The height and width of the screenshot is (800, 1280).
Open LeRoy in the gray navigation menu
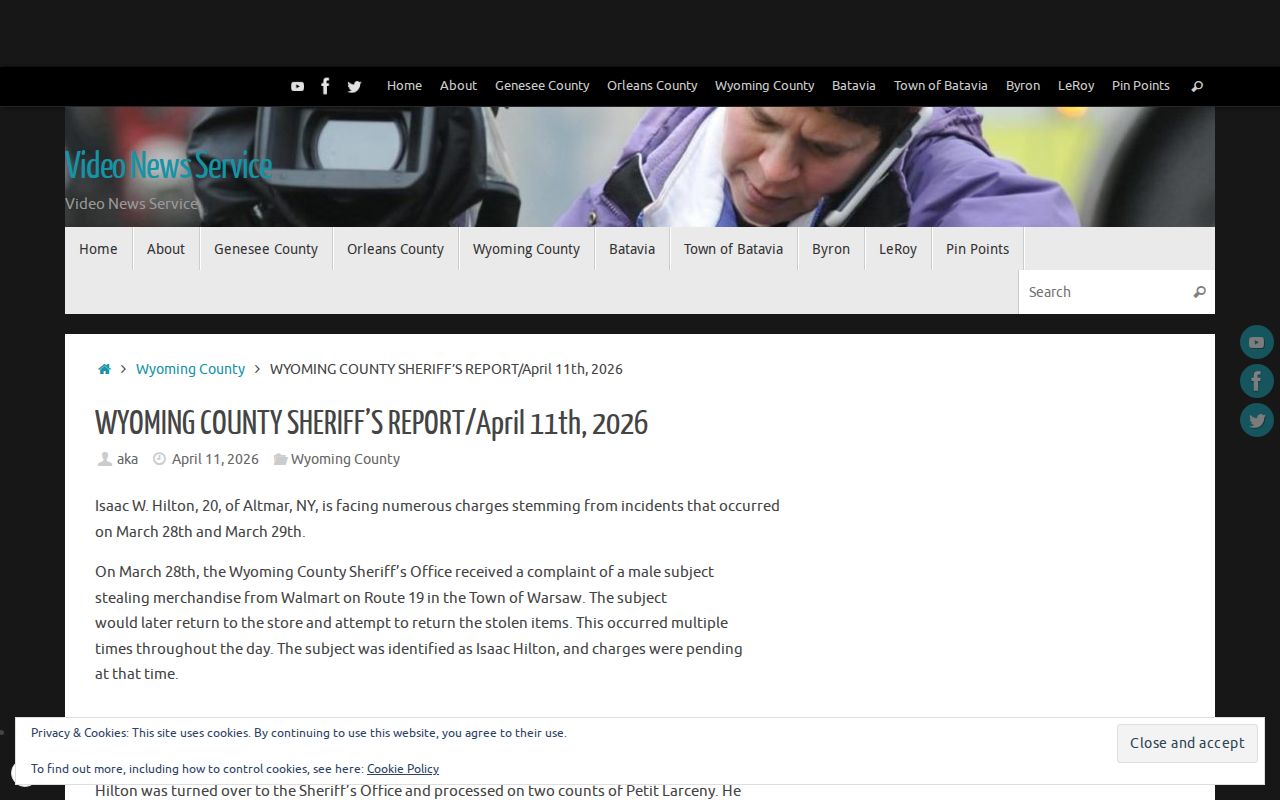pos(898,249)
